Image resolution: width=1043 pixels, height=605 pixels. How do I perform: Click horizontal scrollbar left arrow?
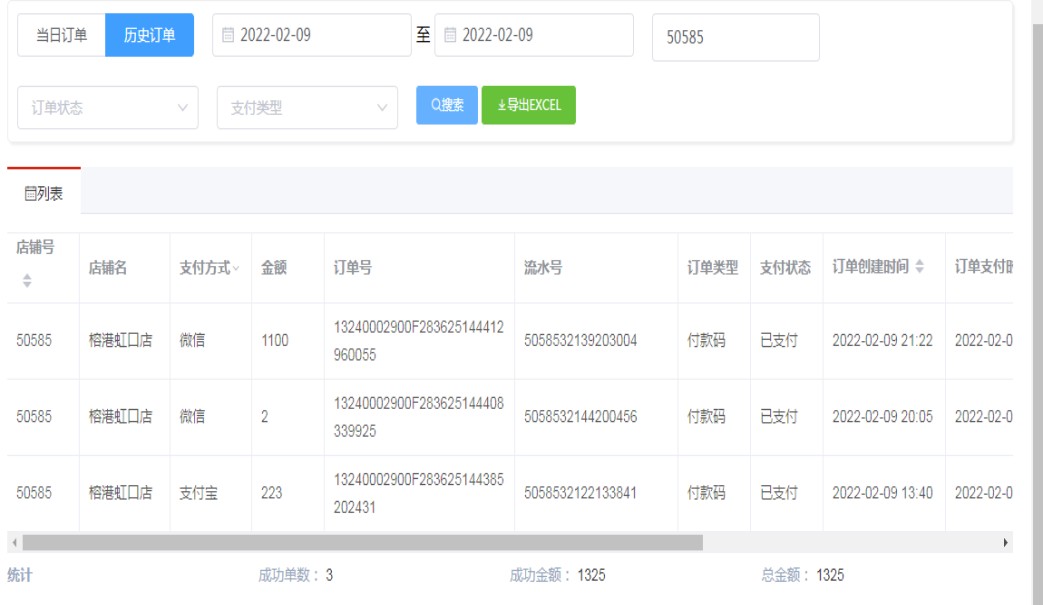[13, 542]
